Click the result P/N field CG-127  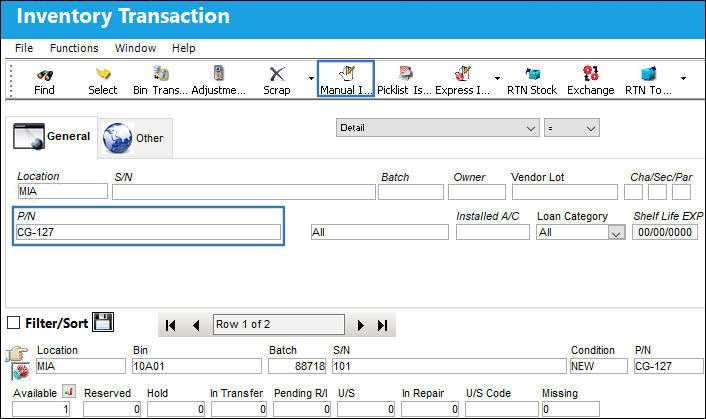tap(668, 366)
